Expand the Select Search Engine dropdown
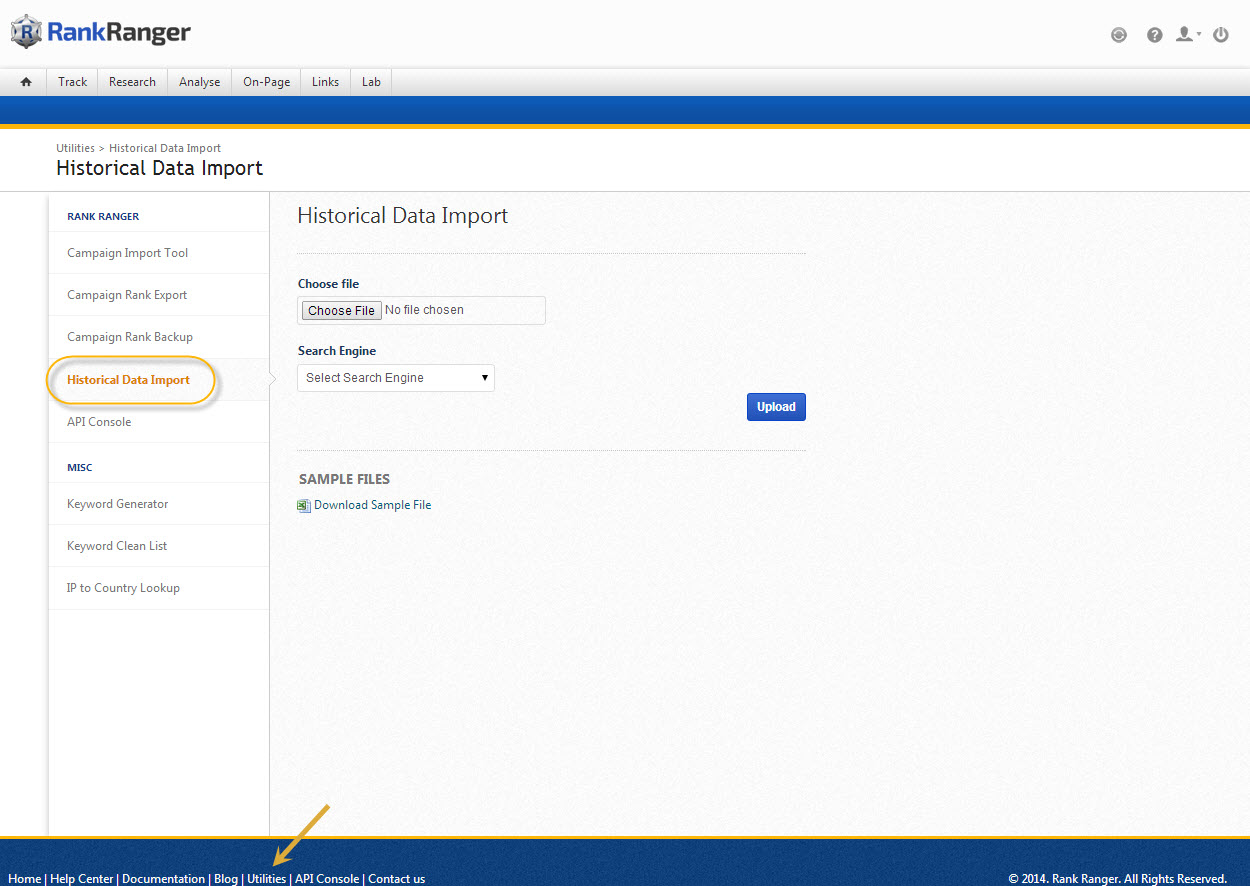Viewport: 1250px width, 886px height. [396, 378]
